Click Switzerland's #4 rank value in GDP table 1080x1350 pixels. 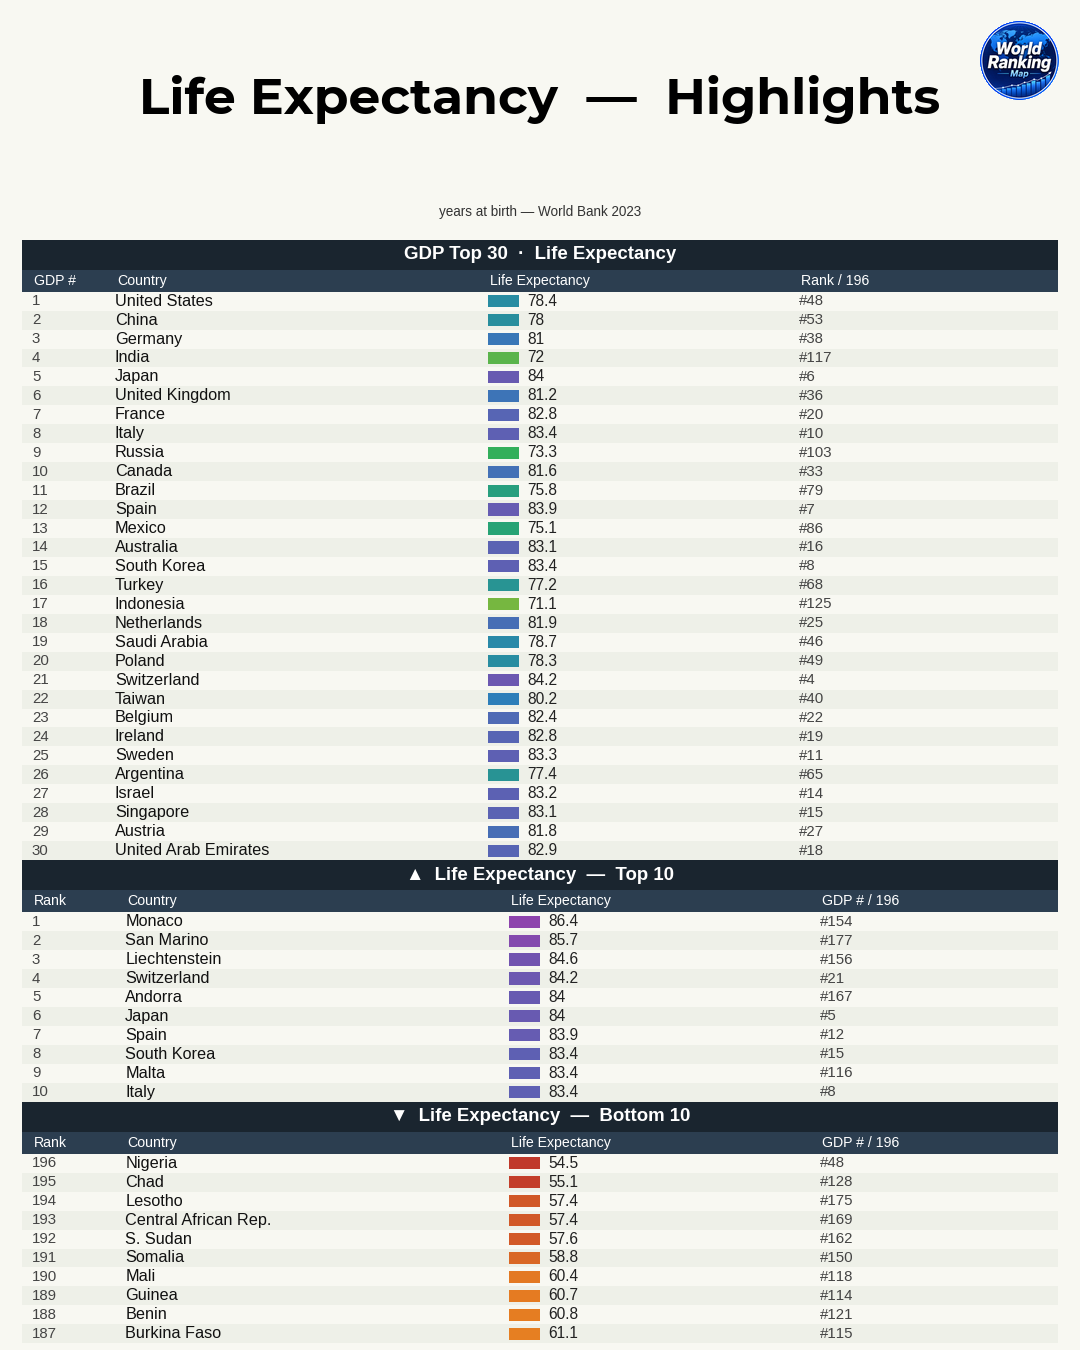807,680
